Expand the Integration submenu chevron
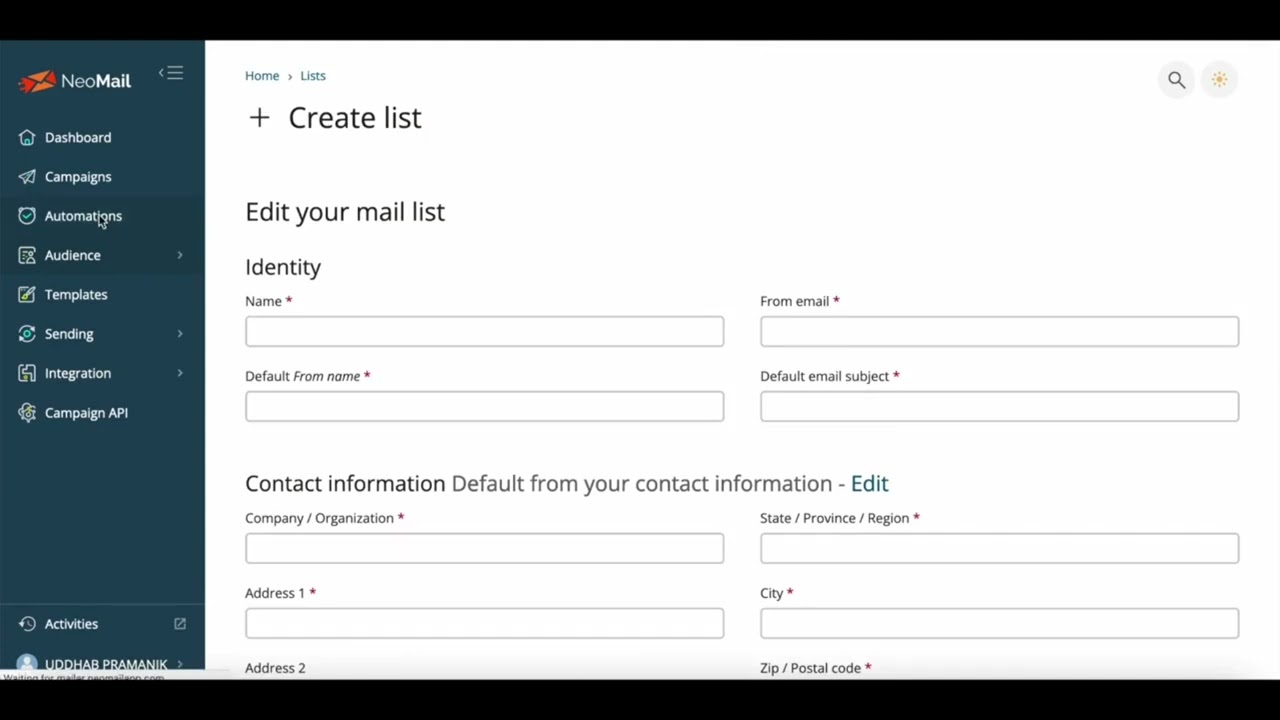This screenshot has height=720, width=1280. [x=180, y=374]
